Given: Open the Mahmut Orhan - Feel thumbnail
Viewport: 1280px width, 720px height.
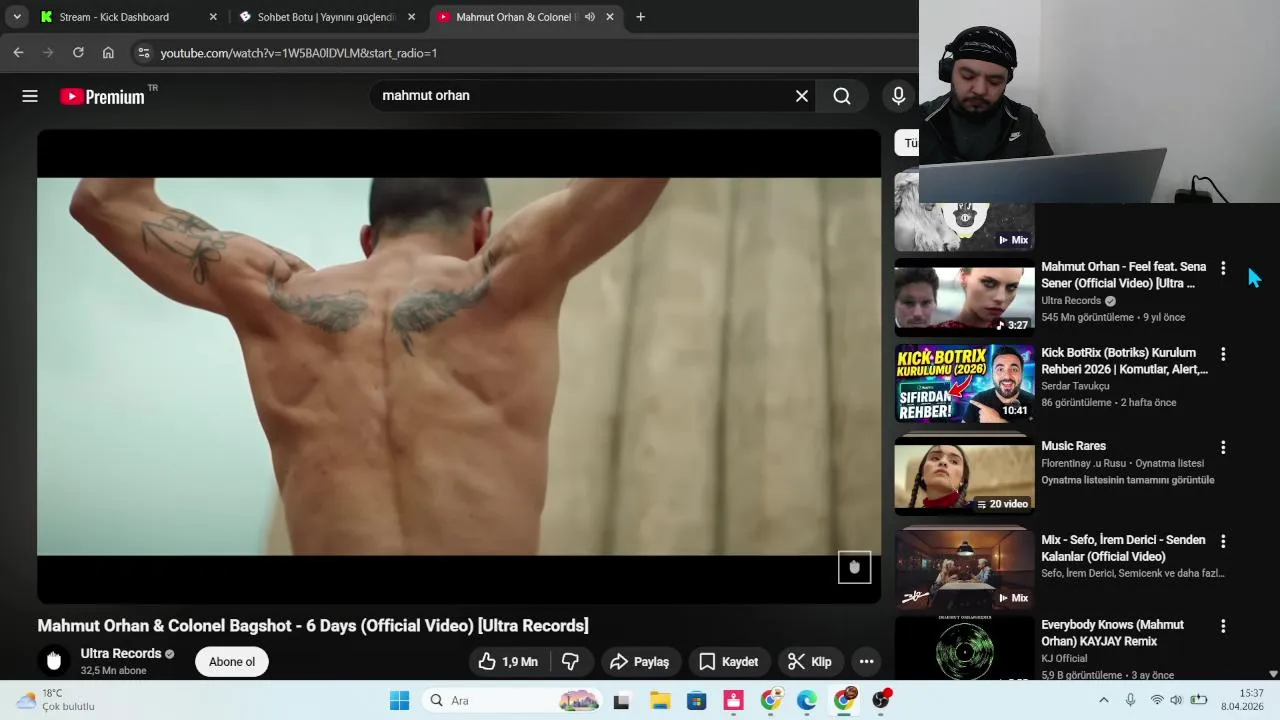Looking at the screenshot, I should [x=964, y=297].
